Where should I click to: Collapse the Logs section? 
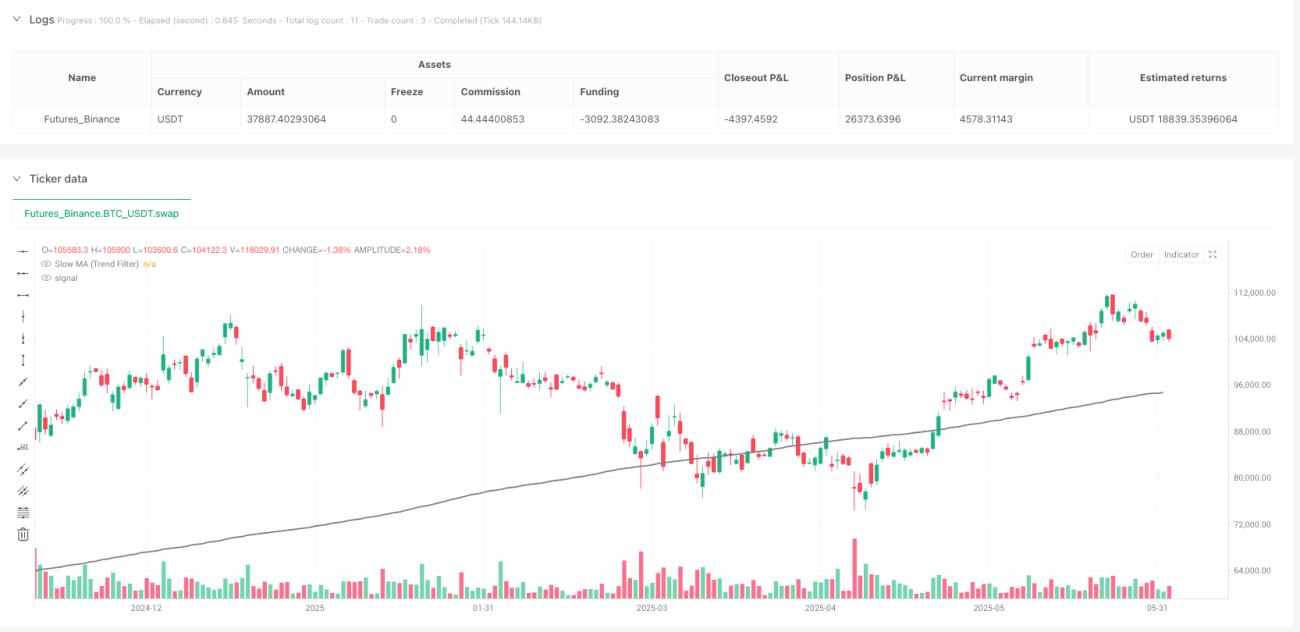[x=17, y=19]
